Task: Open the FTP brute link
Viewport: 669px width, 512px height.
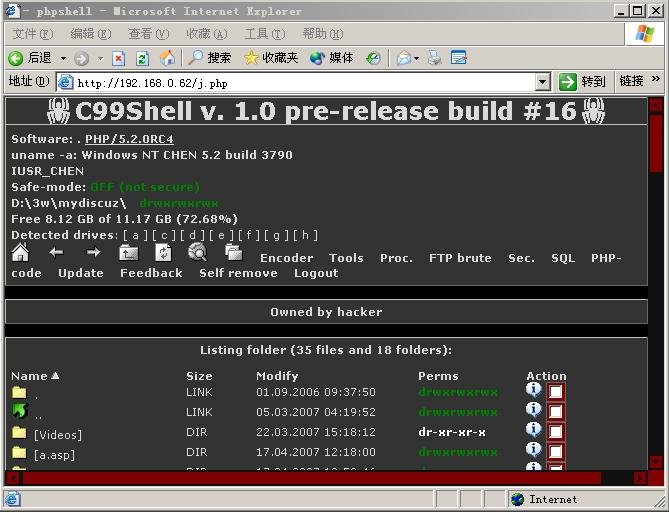Action: (x=460, y=258)
